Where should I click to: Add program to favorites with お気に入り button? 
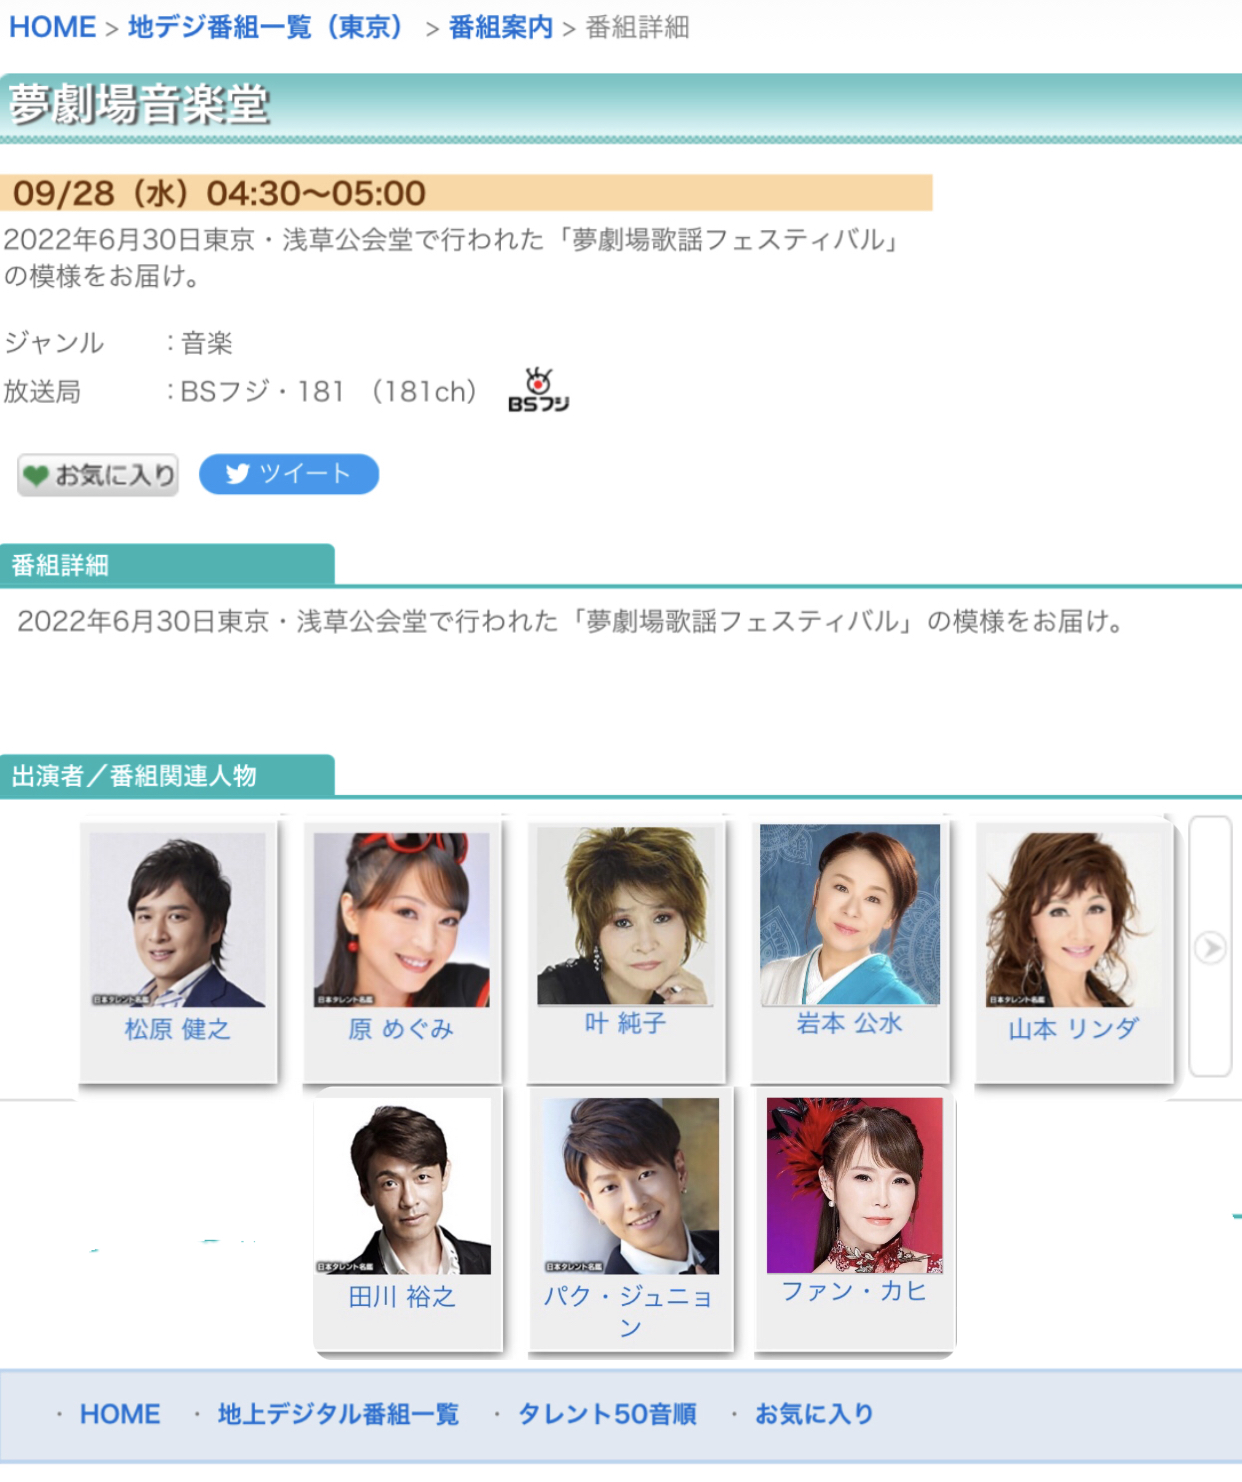[x=98, y=475]
